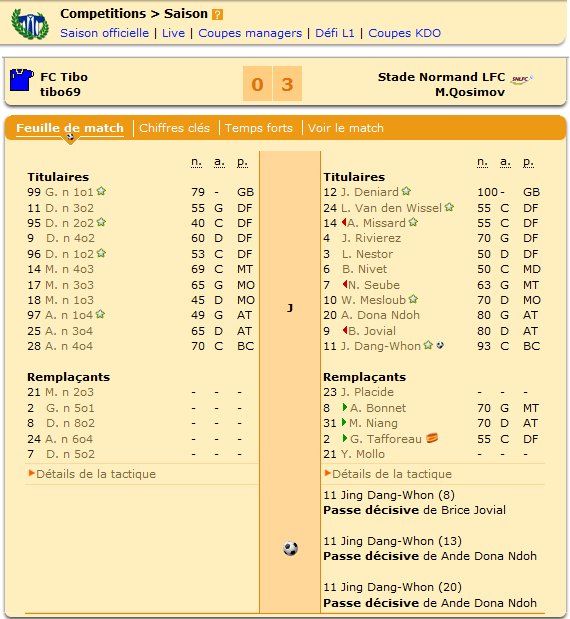
Task: Click the laurel crest competitions logo
Action: [30, 24]
